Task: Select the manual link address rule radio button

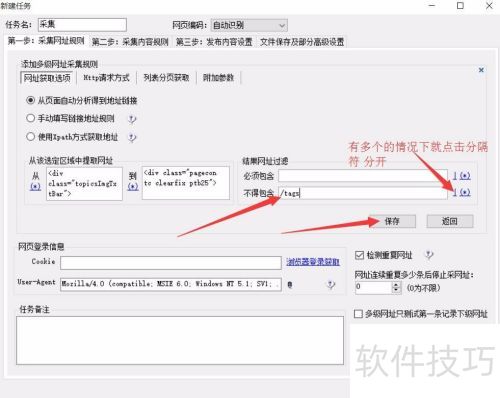Action: tap(30, 118)
